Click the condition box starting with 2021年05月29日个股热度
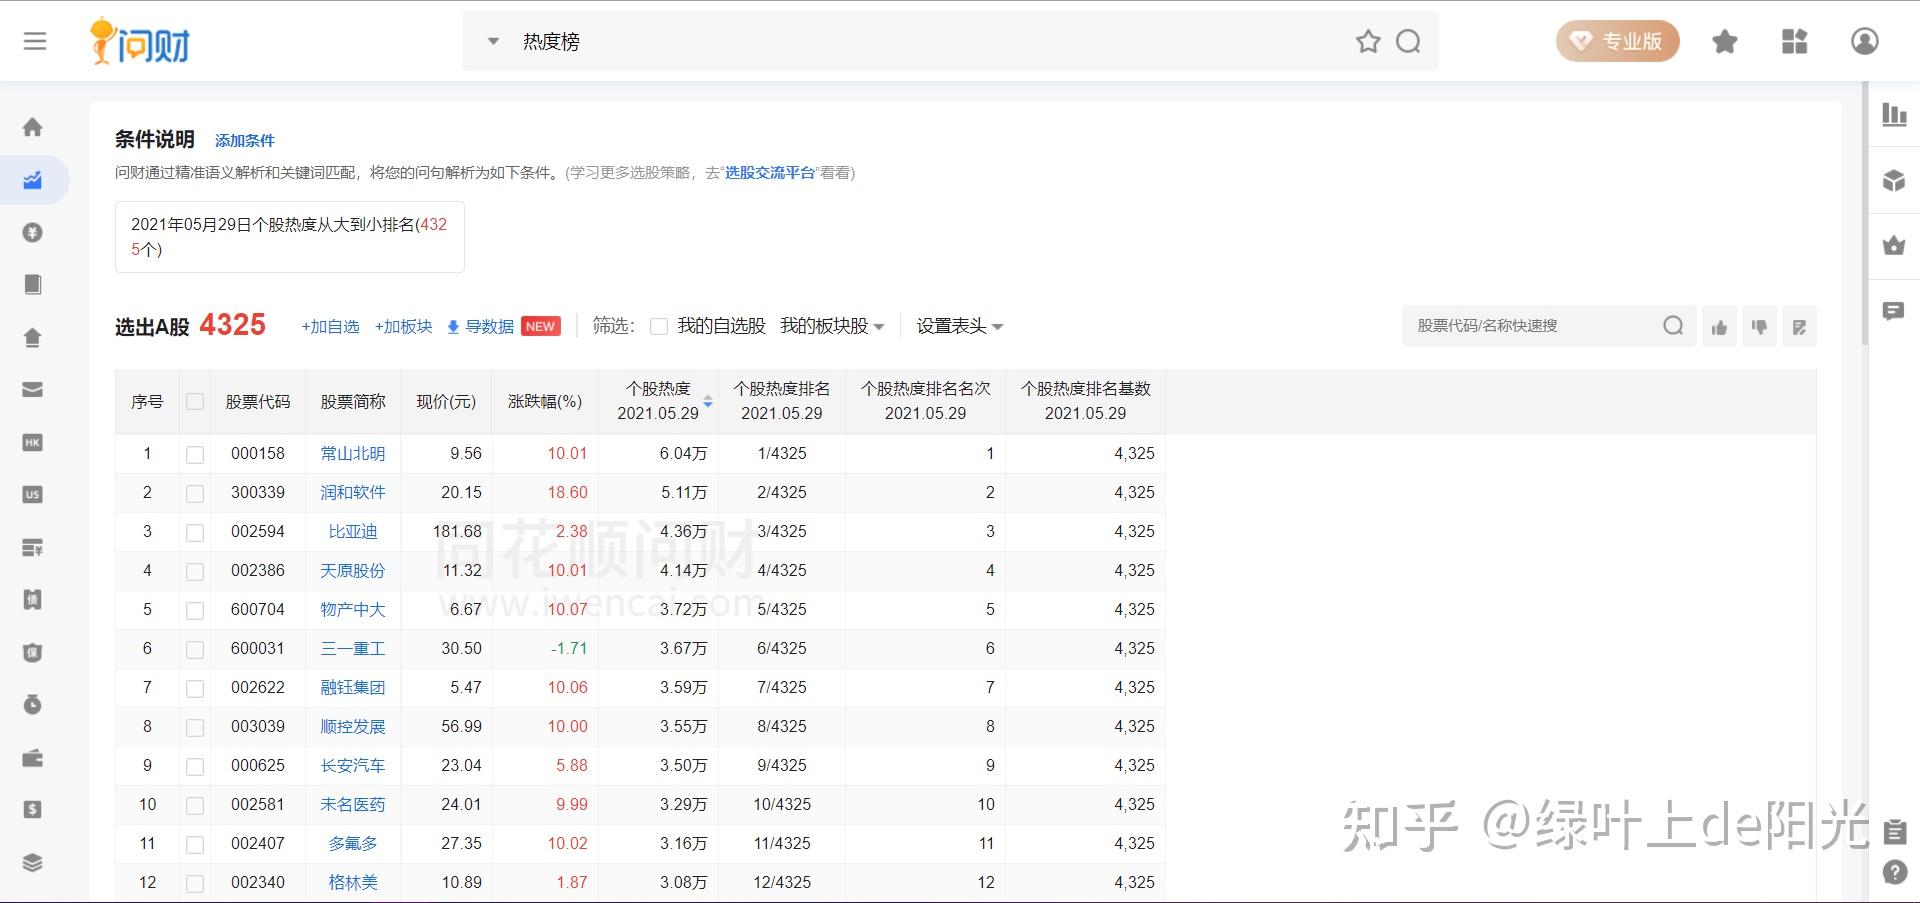The width and height of the screenshot is (1920, 903). [x=290, y=237]
